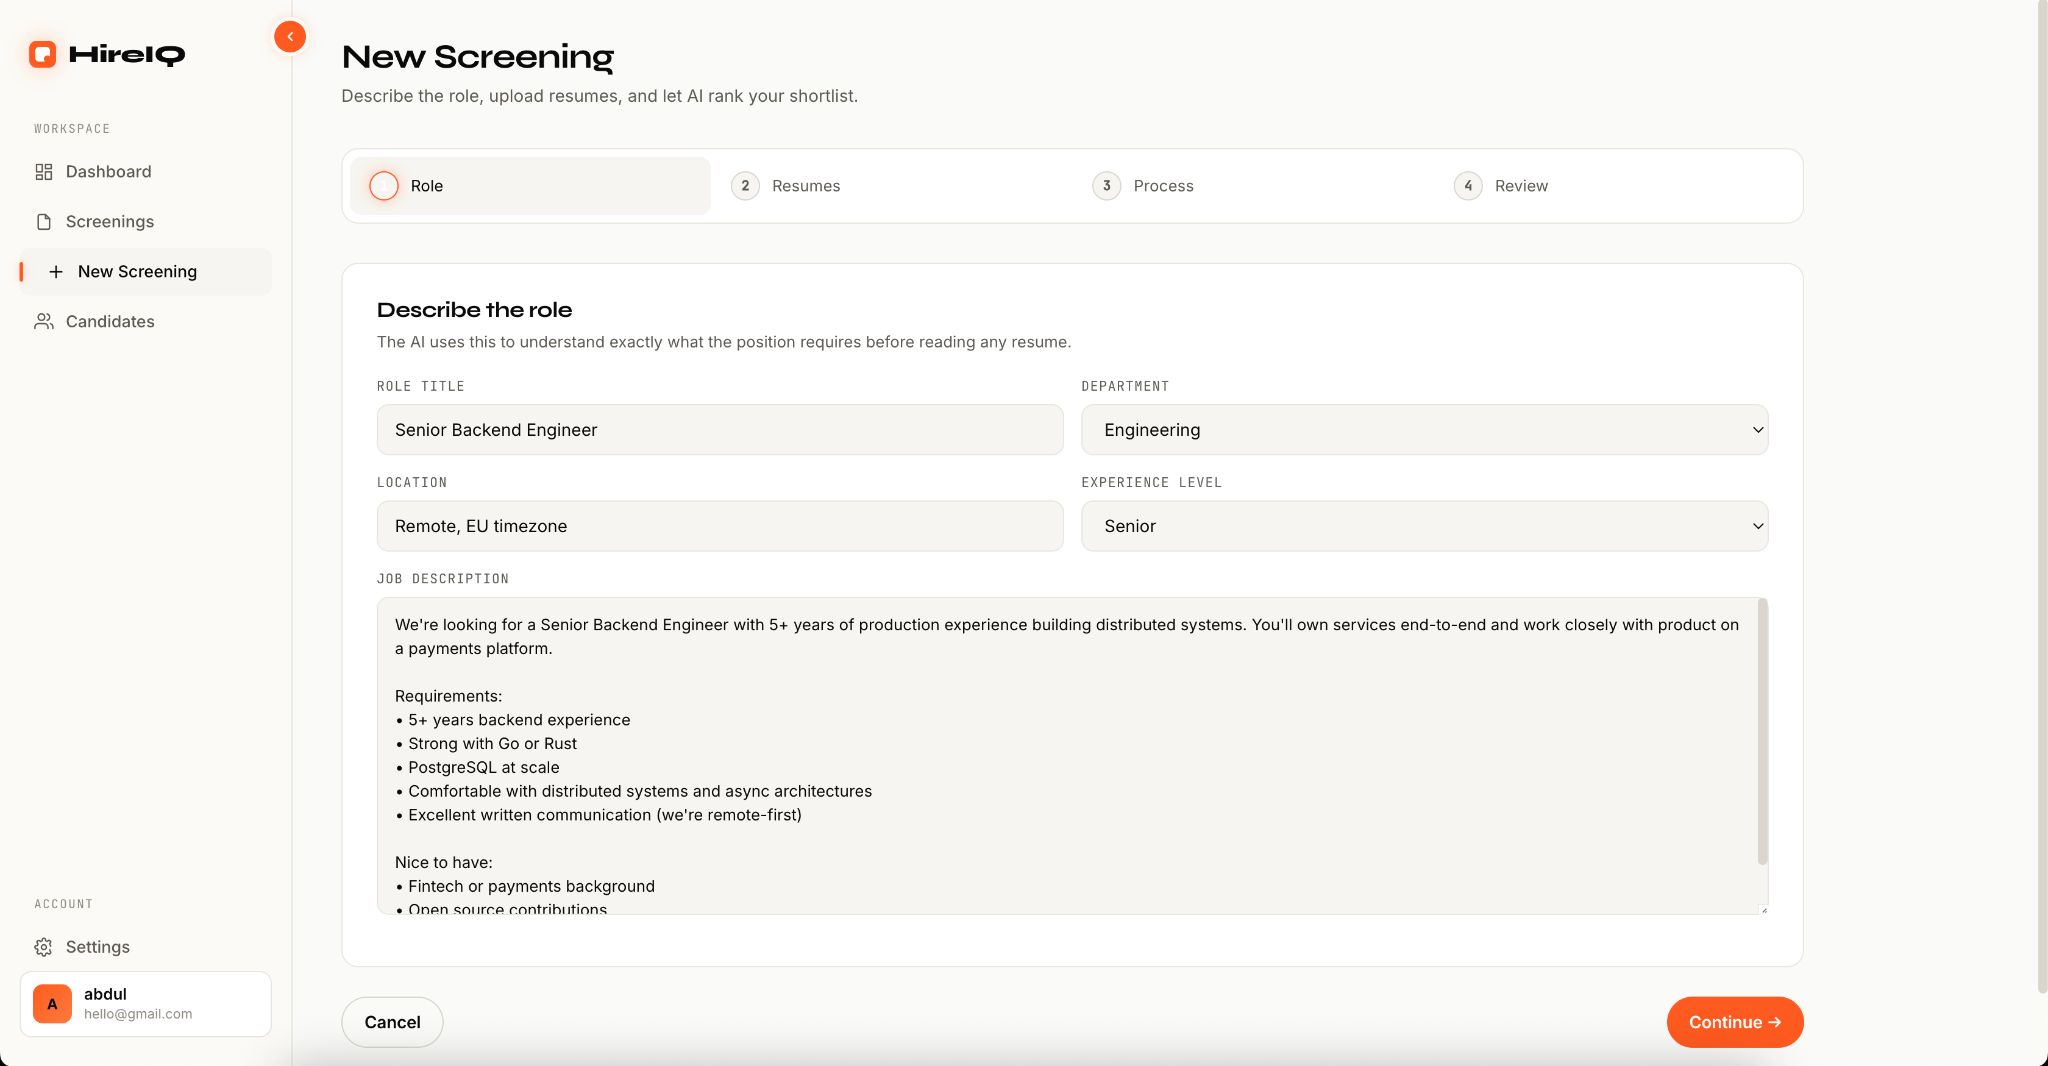Switch to the Review step tab
Viewport: 2048px width, 1066px height.
[1615, 186]
